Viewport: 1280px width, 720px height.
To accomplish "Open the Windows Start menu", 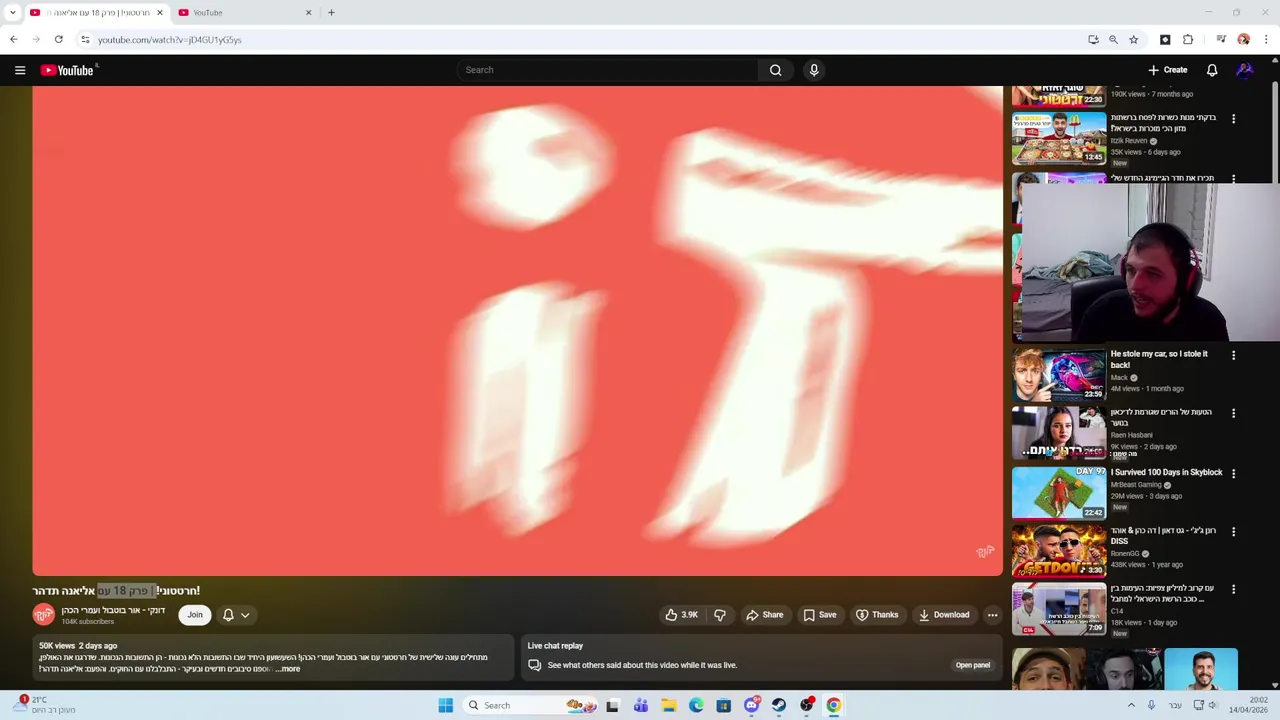I will [x=445, y=705].
